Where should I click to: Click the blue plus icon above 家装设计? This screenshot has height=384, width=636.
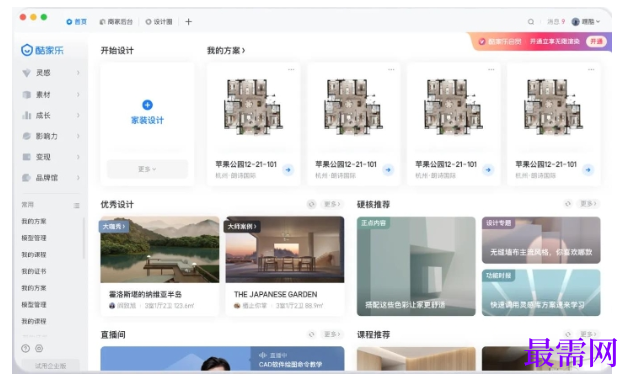[x=147, y=105]
